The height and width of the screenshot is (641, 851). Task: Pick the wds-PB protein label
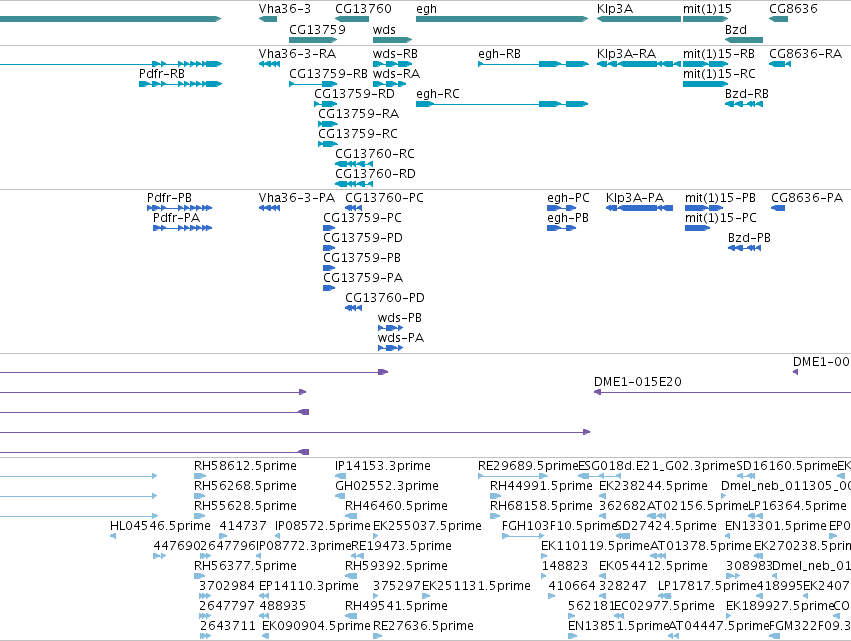400,318
